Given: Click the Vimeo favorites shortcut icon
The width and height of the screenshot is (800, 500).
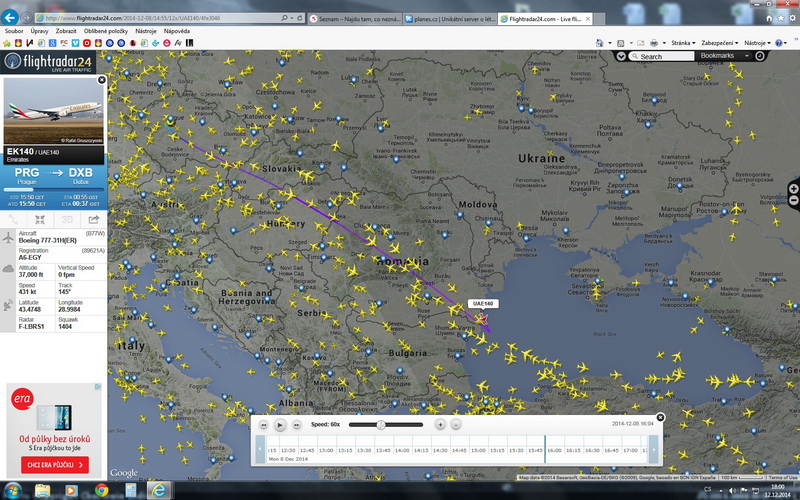Looking at the screenshot, I should (x=76, y=43).
